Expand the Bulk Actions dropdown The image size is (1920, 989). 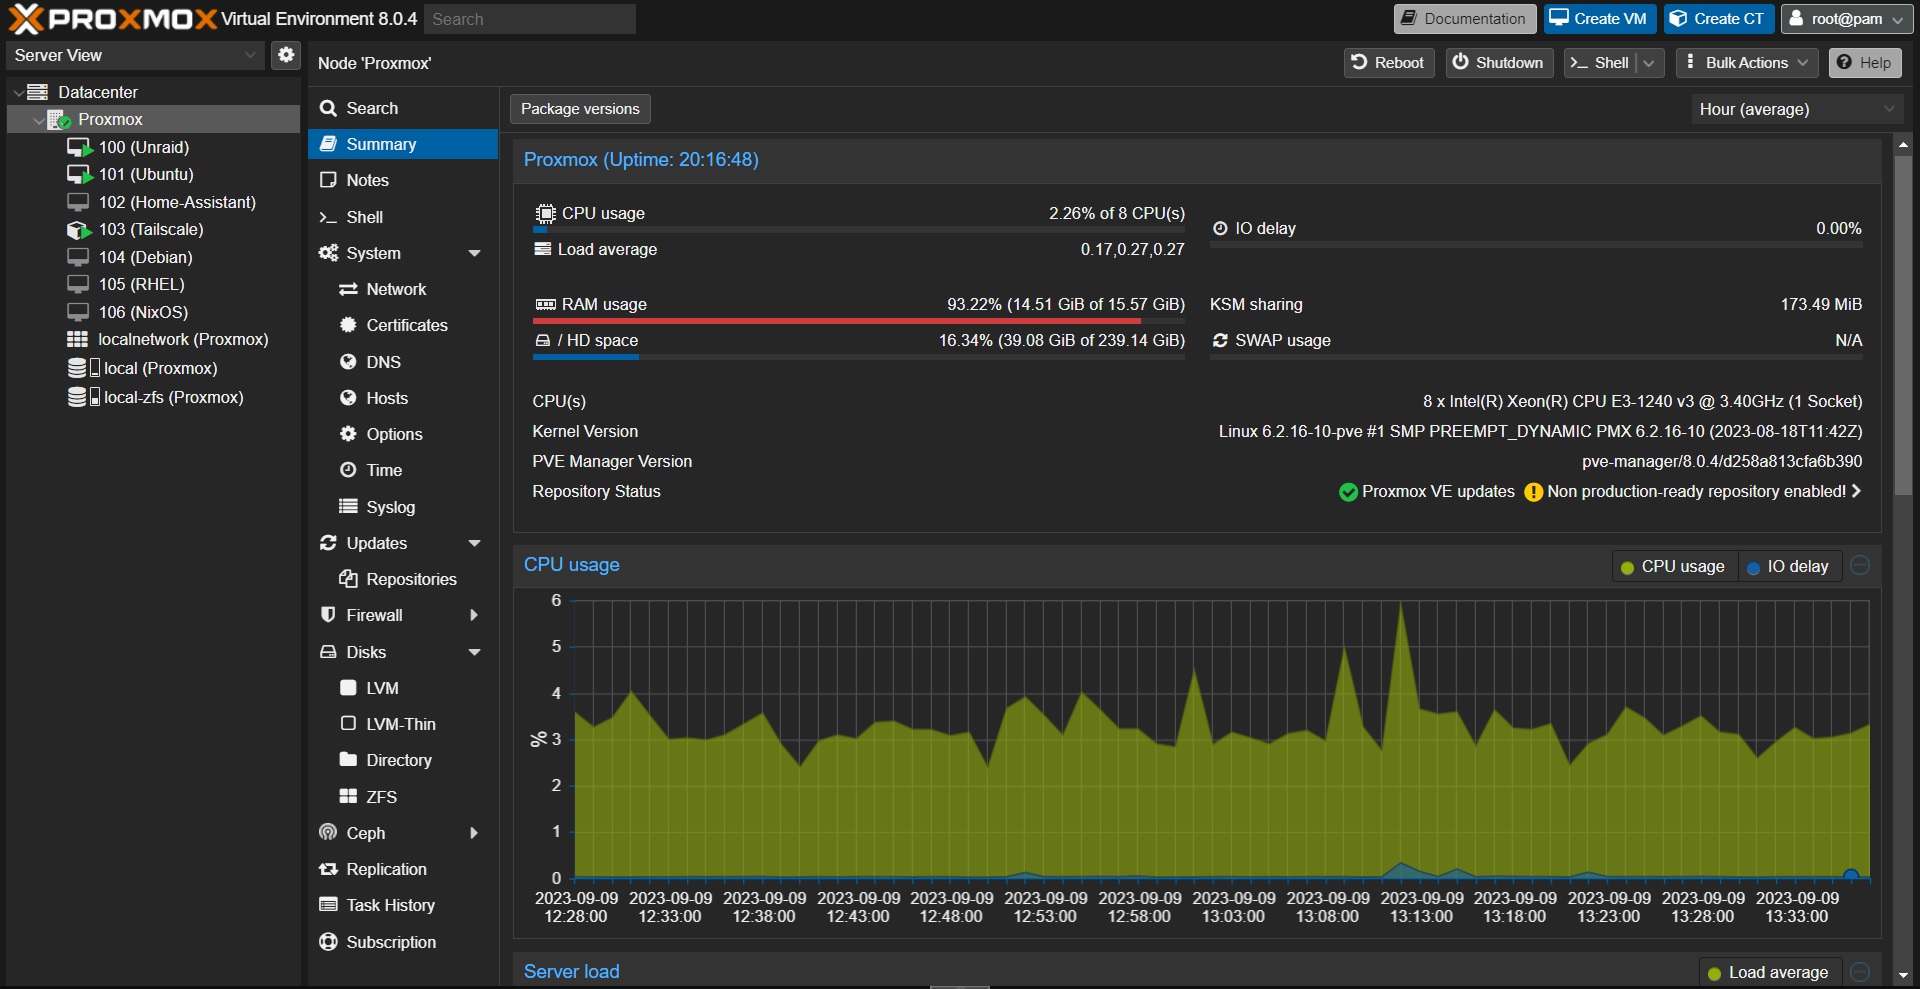point(1746,63)
